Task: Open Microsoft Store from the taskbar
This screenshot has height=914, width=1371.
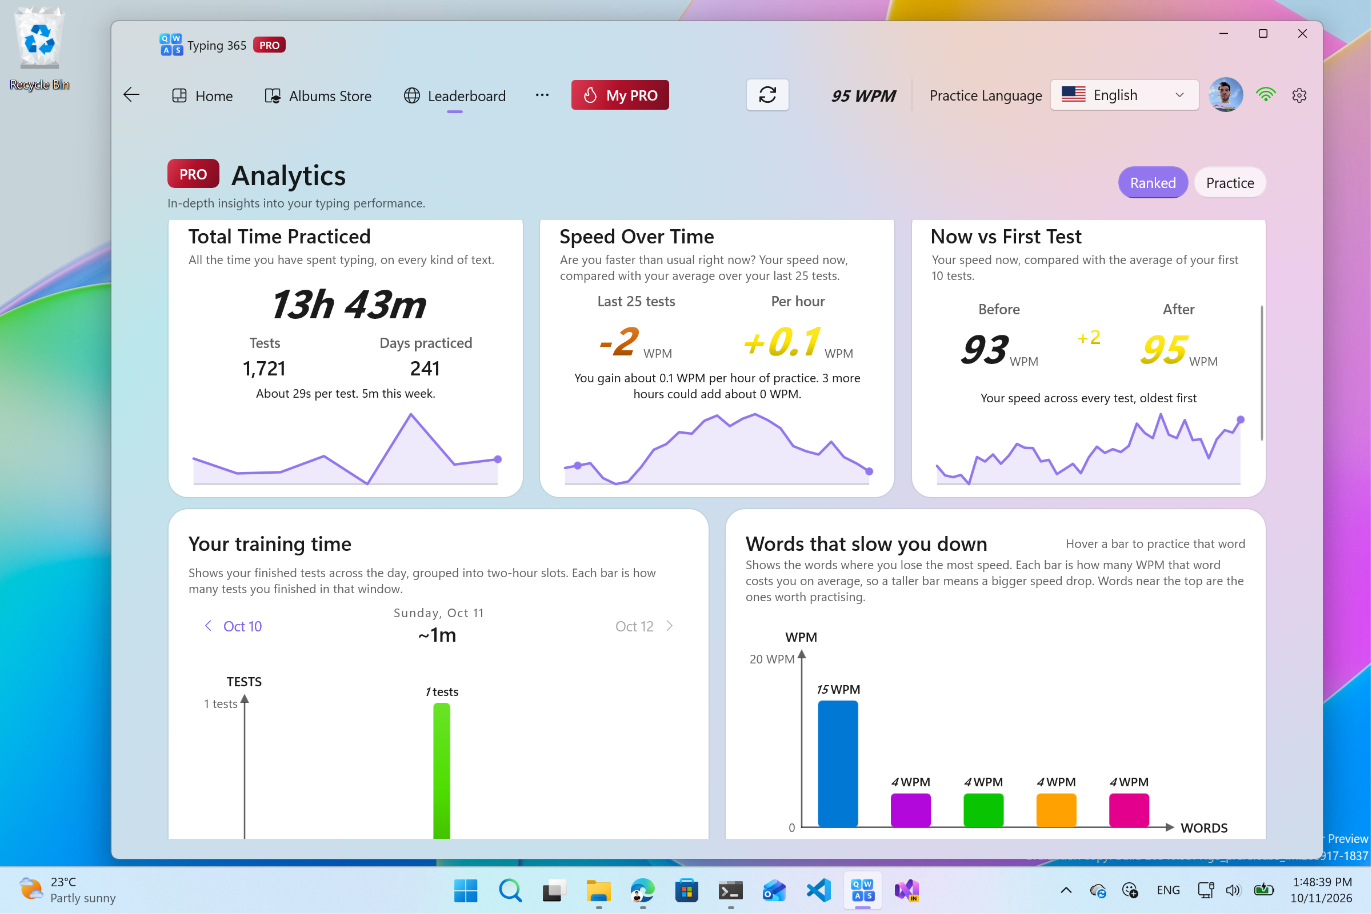Action: pyautogui.click(x=686, y=890)
